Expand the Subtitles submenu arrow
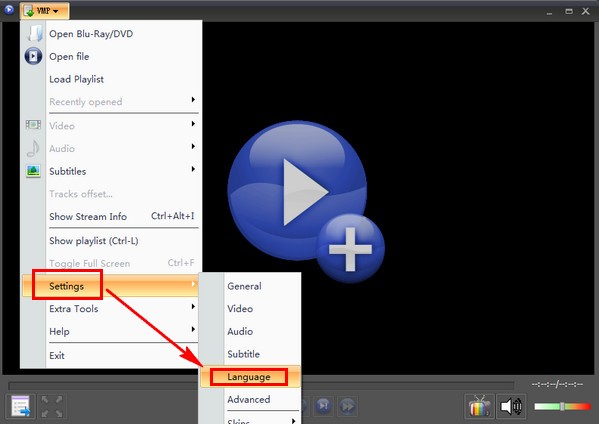 coord(193,169)
